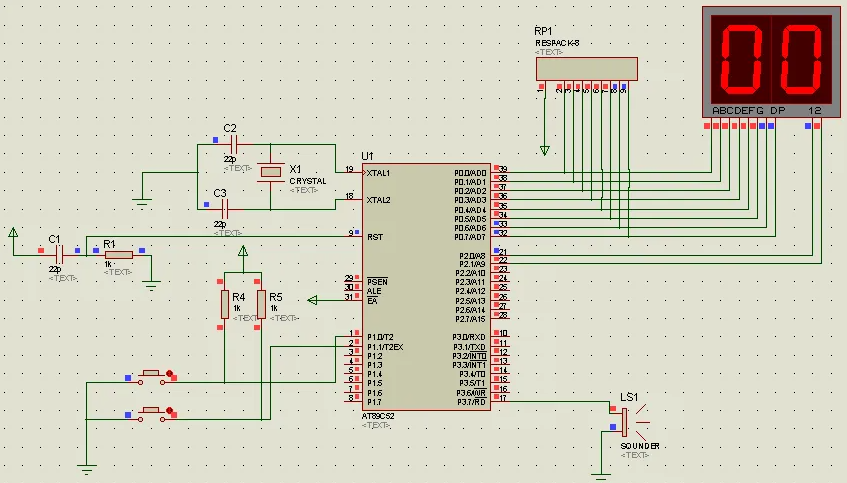The width and height of the screenshot is (847, 483).
Task: Click the ground symbol left of crystal
Action: 142,204
